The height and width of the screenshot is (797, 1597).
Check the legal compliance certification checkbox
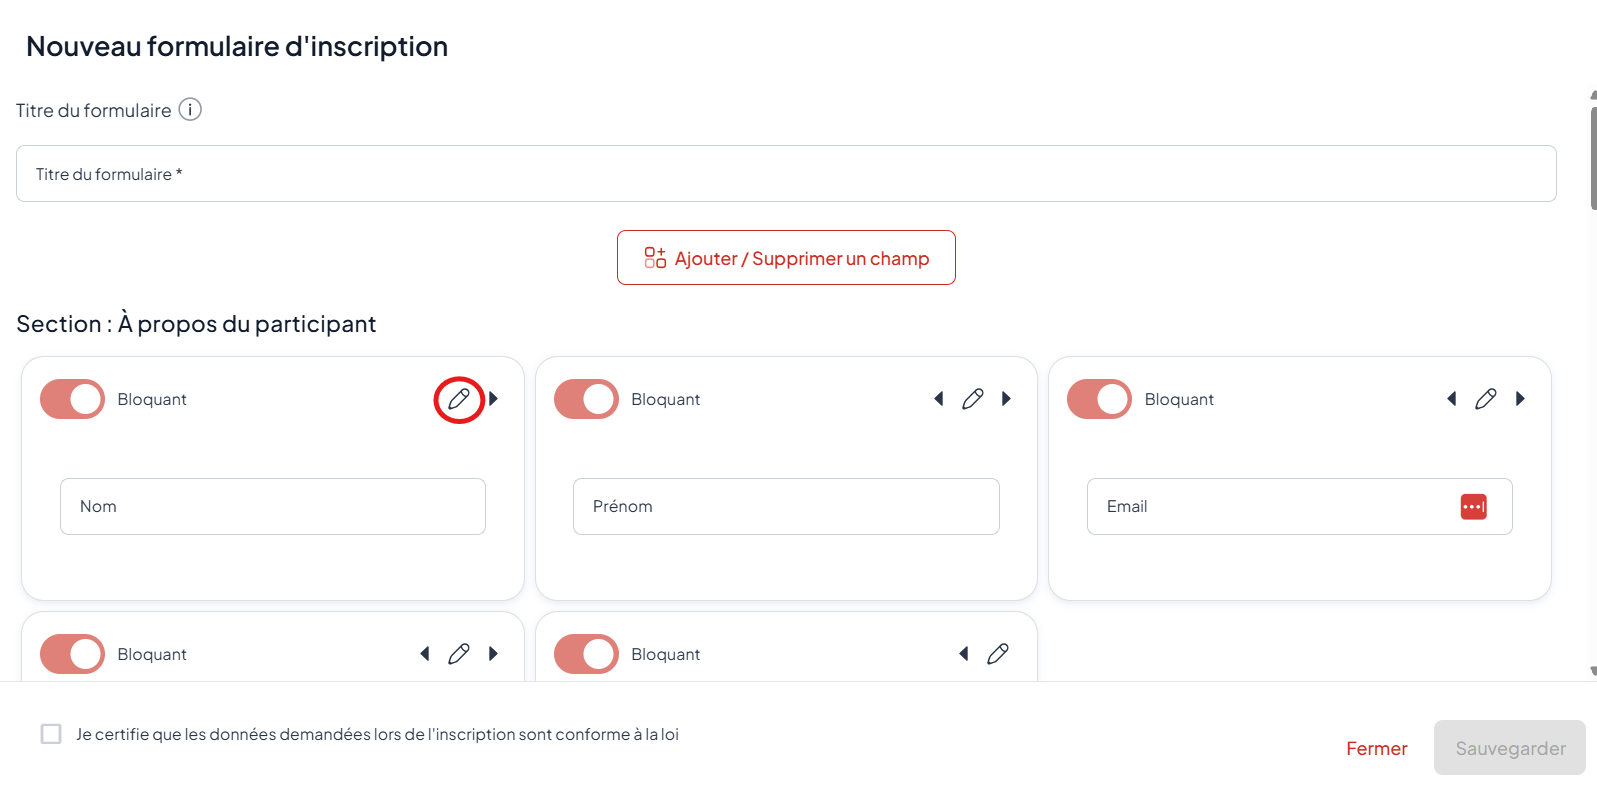tap(51, 734)
